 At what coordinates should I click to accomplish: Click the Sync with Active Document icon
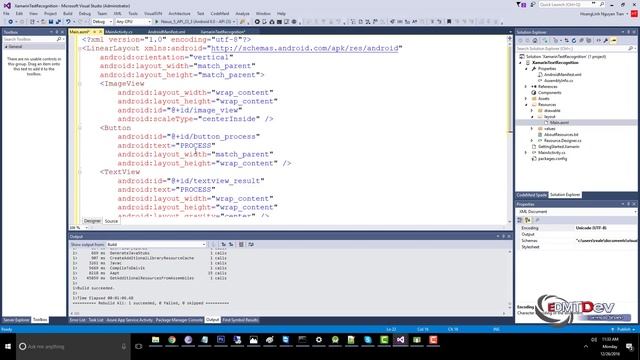(x=567, y=40)
